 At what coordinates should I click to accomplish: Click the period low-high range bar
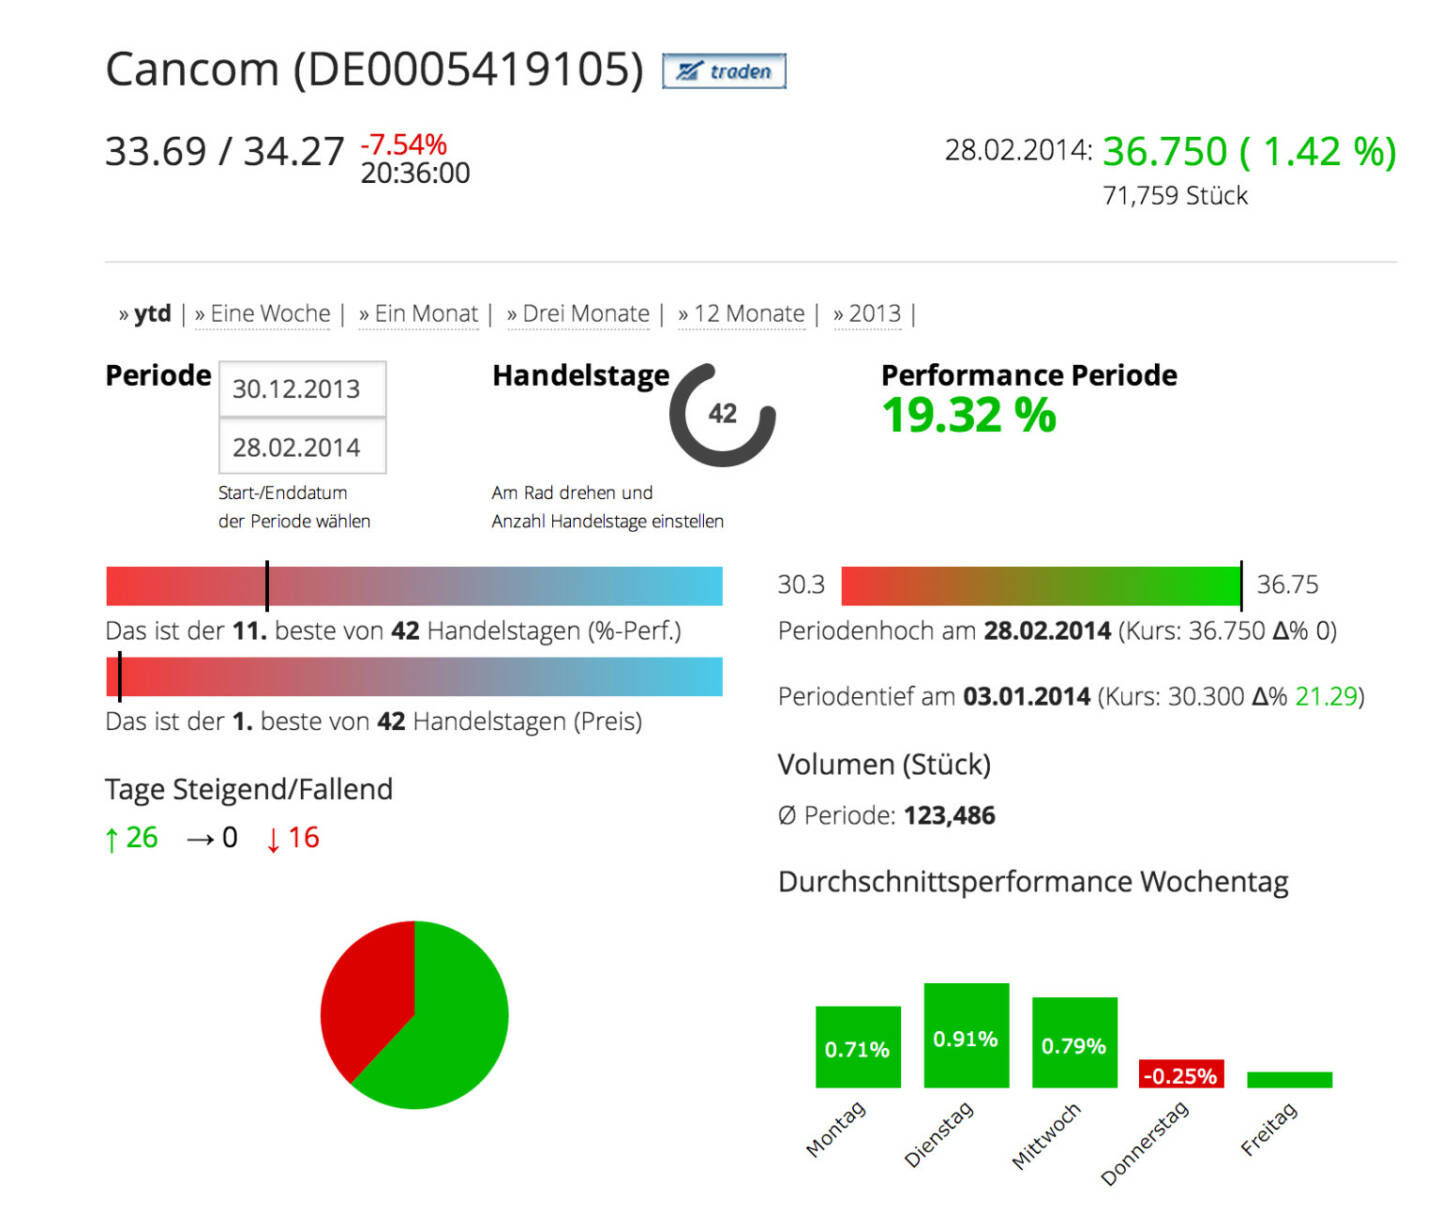click(x=1040, y=586)
